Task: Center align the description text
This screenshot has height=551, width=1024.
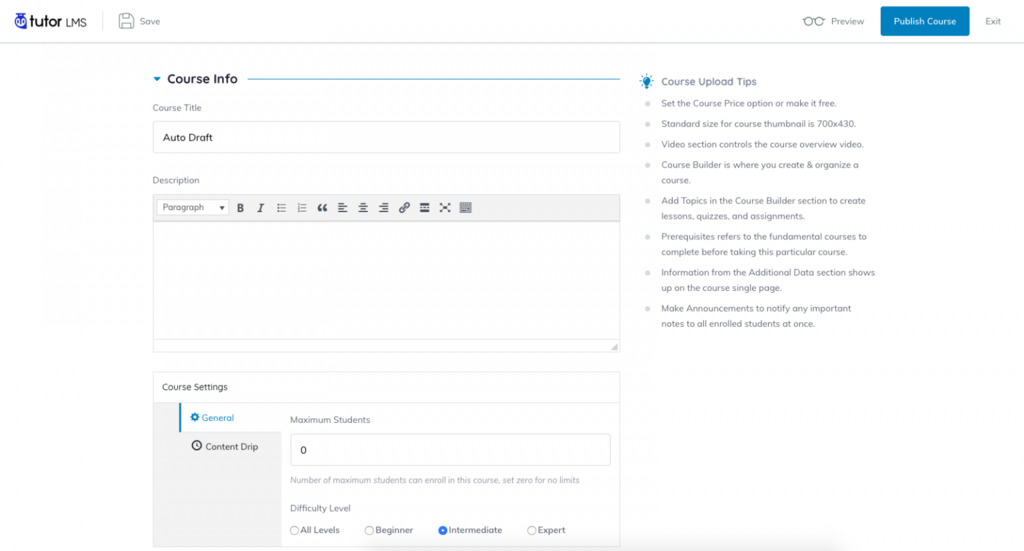Action: point(363,208)
